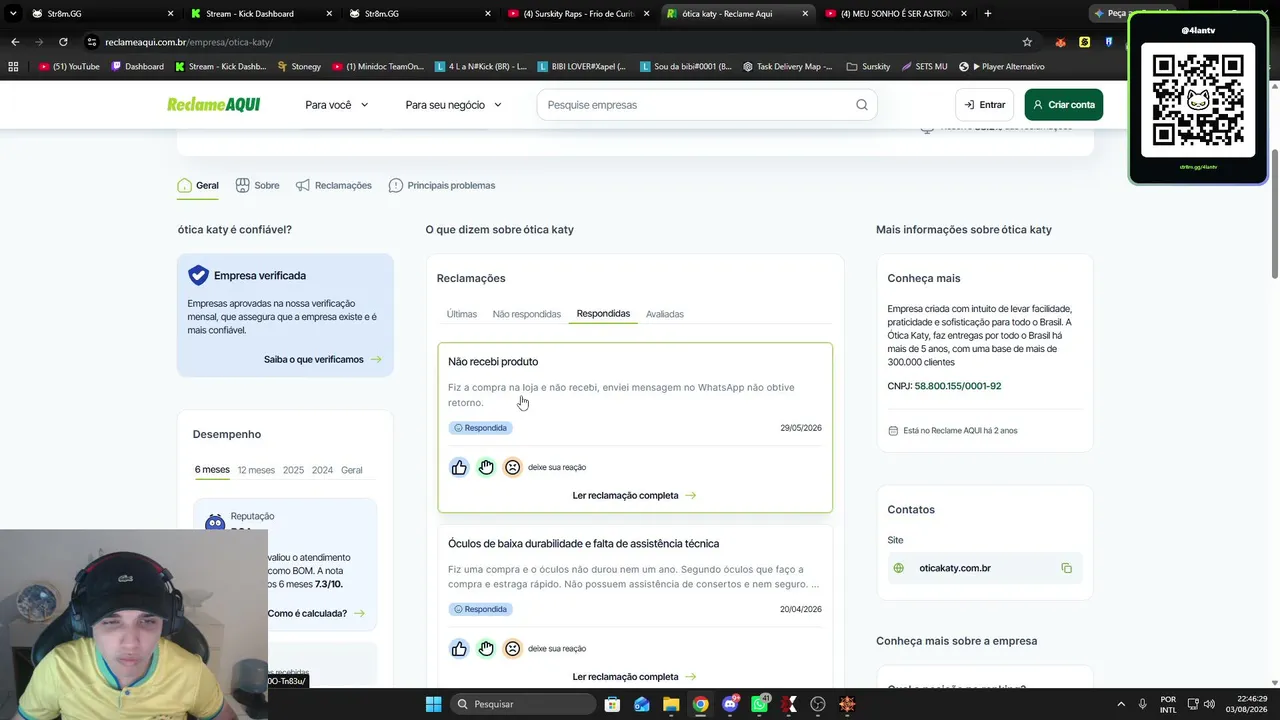The width and height of the screenshot is (1280, 720).
Task: Show 'Últimas' complaints
Action: point(462,314)
